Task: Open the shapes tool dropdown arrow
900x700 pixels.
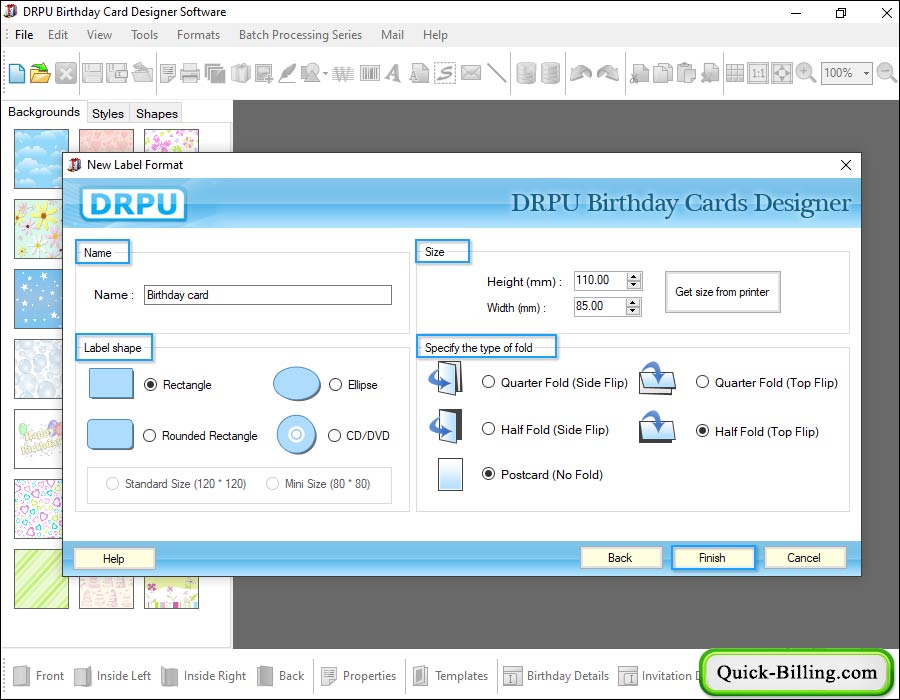Action: click(325, 74)
